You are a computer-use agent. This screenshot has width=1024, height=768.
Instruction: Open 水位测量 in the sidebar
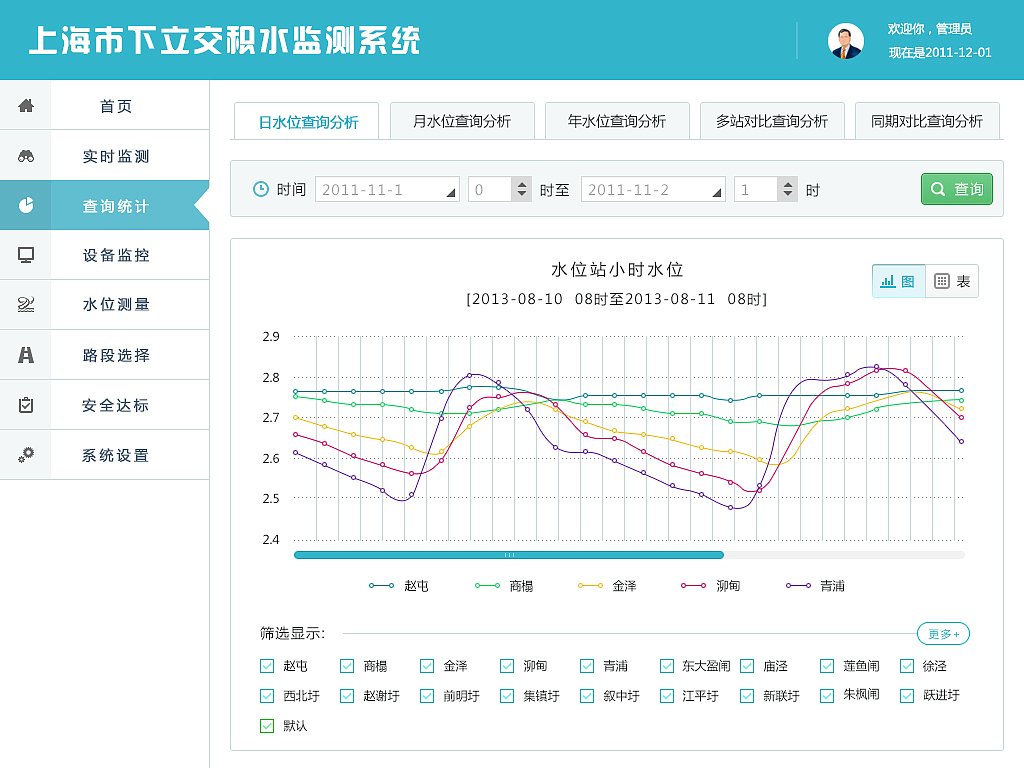(x=104, y=304)
